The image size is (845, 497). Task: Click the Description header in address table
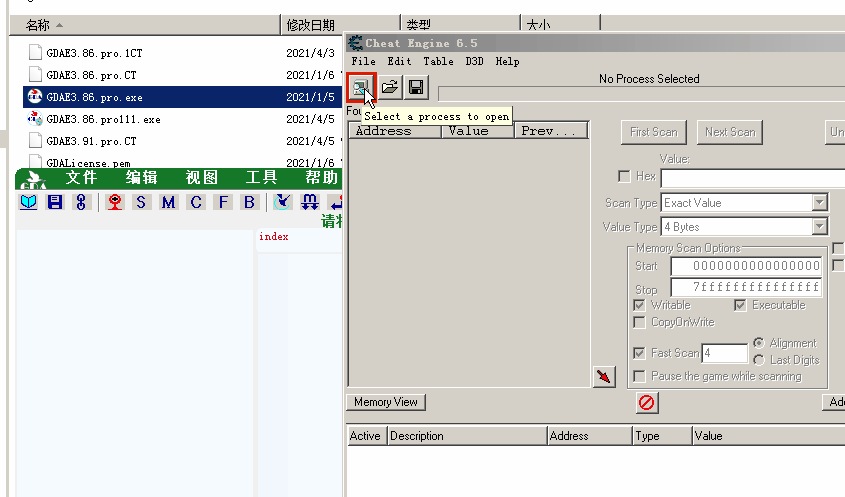tap(467, 436)
